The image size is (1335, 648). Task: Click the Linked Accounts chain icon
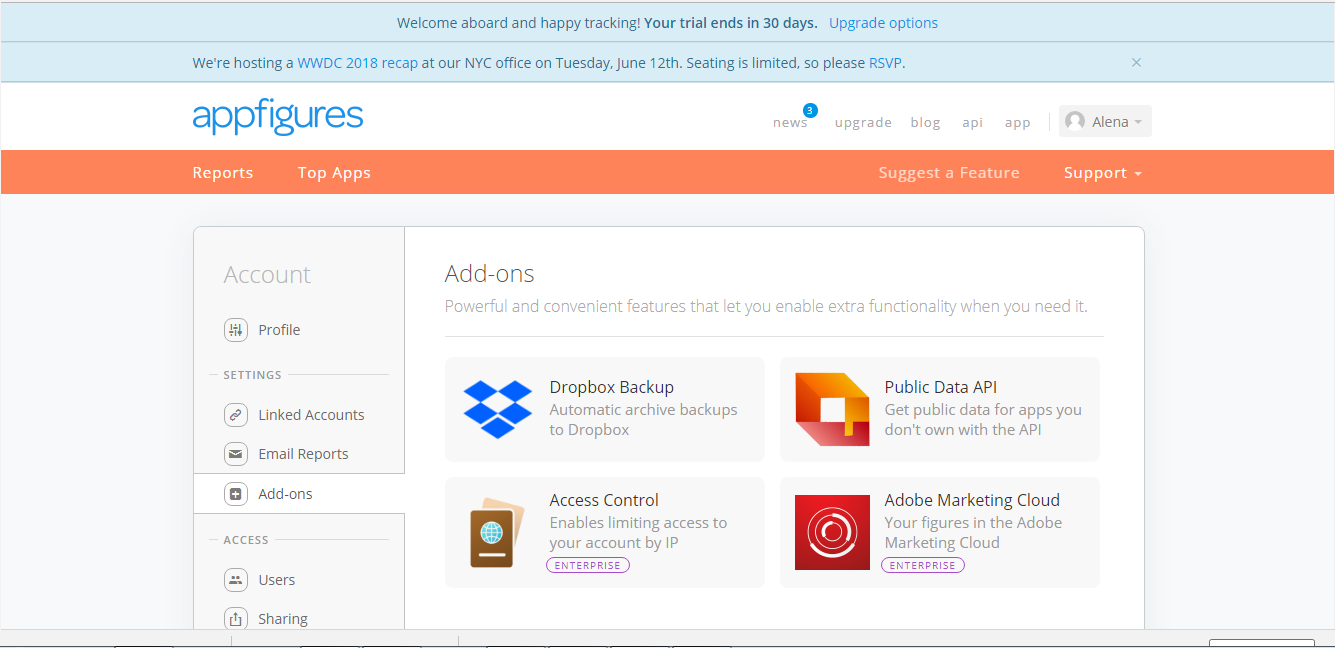pyautogui.click(x=235, y=414)
